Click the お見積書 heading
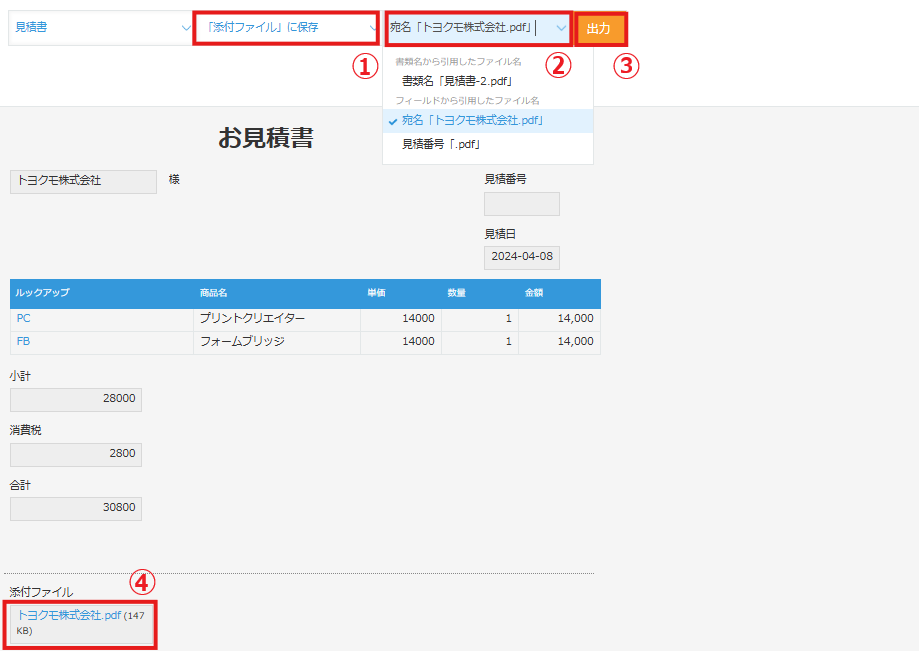 tap(266, 138)
